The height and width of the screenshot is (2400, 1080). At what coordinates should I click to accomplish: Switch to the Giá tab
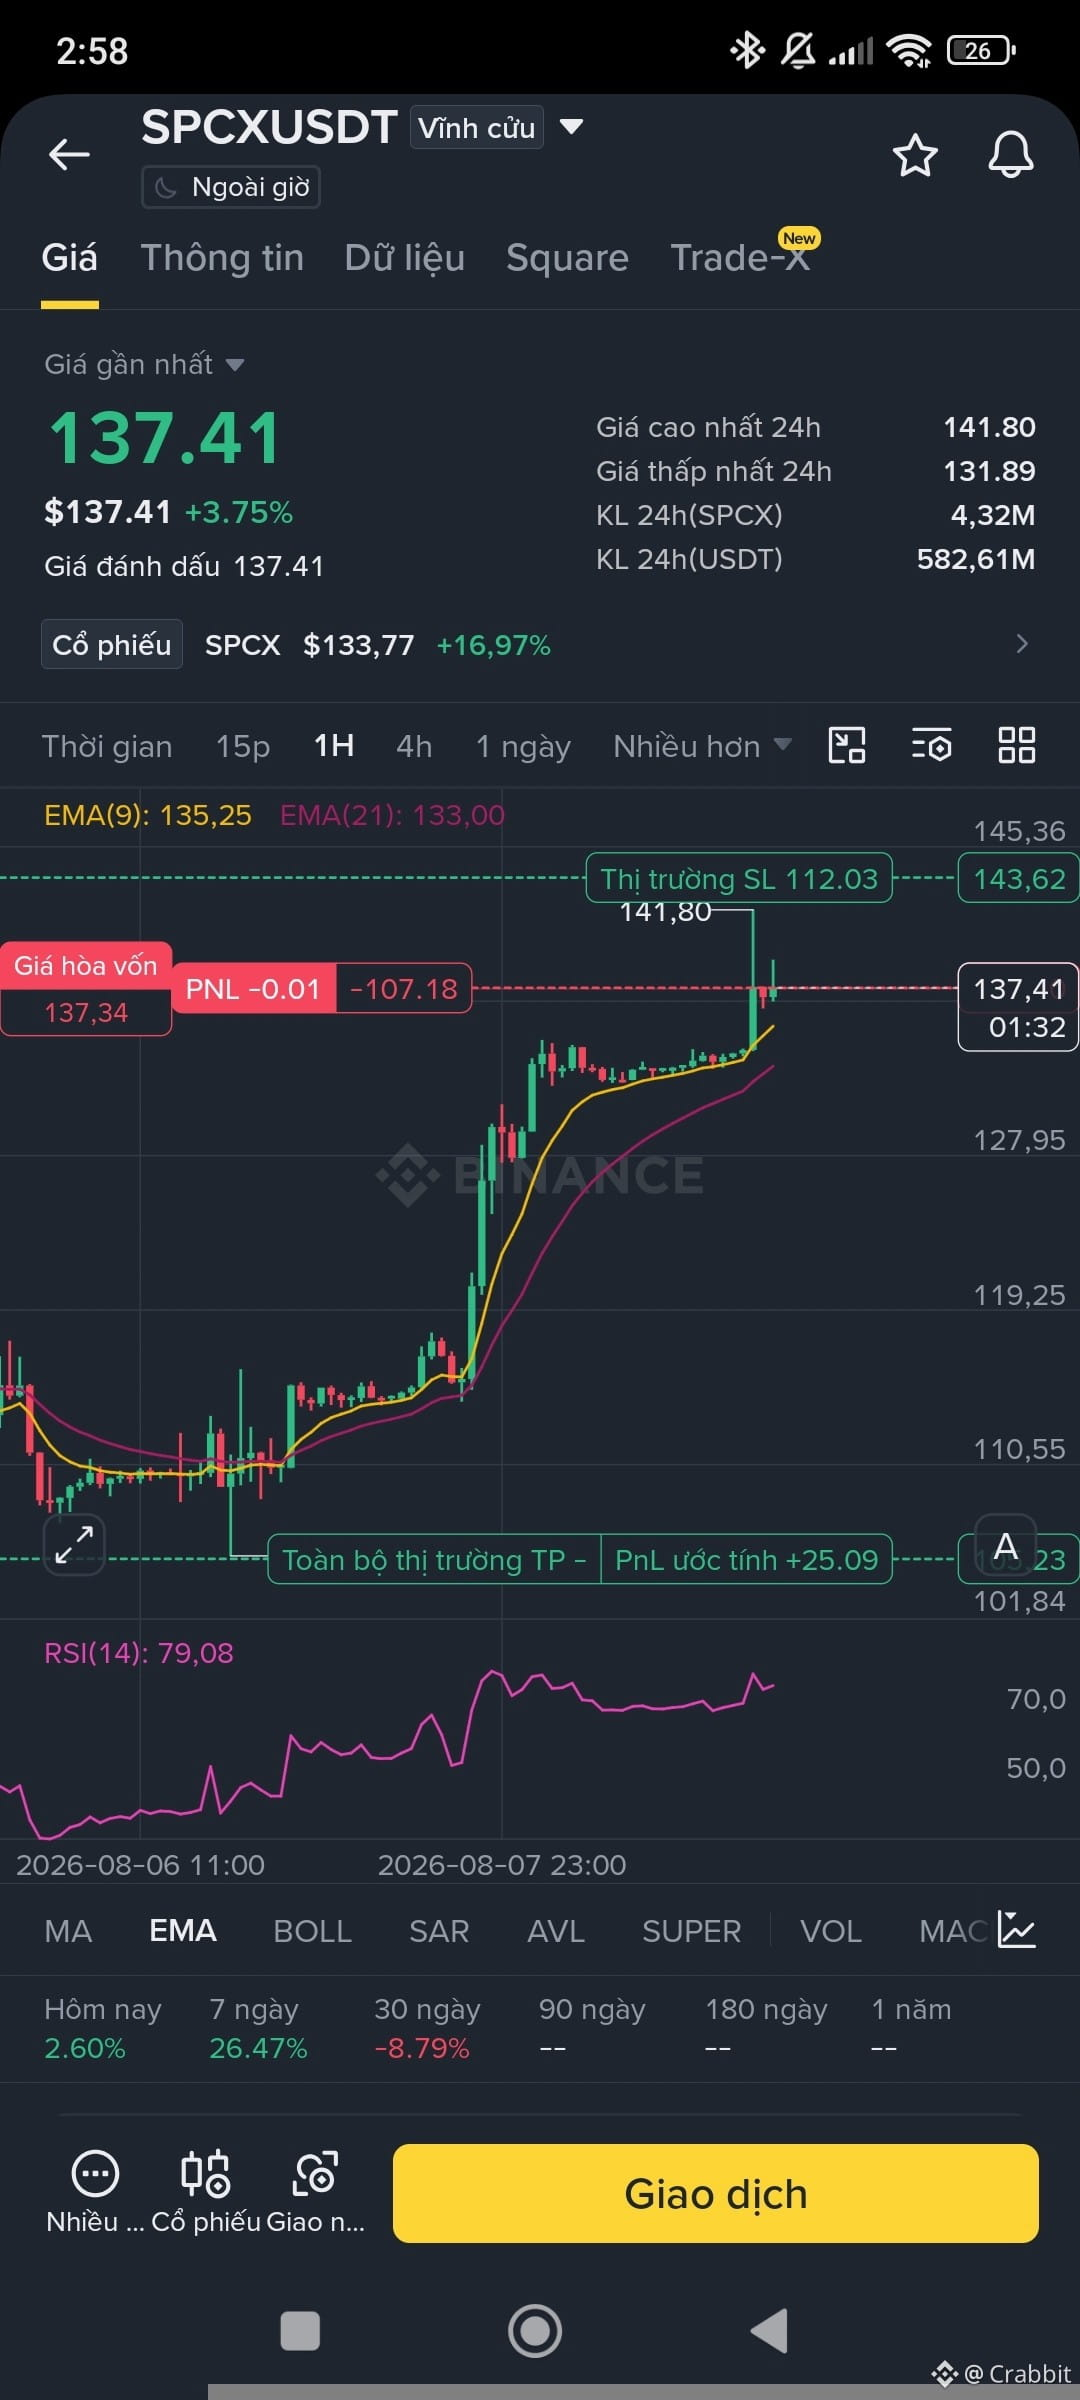tap(69, 258)
